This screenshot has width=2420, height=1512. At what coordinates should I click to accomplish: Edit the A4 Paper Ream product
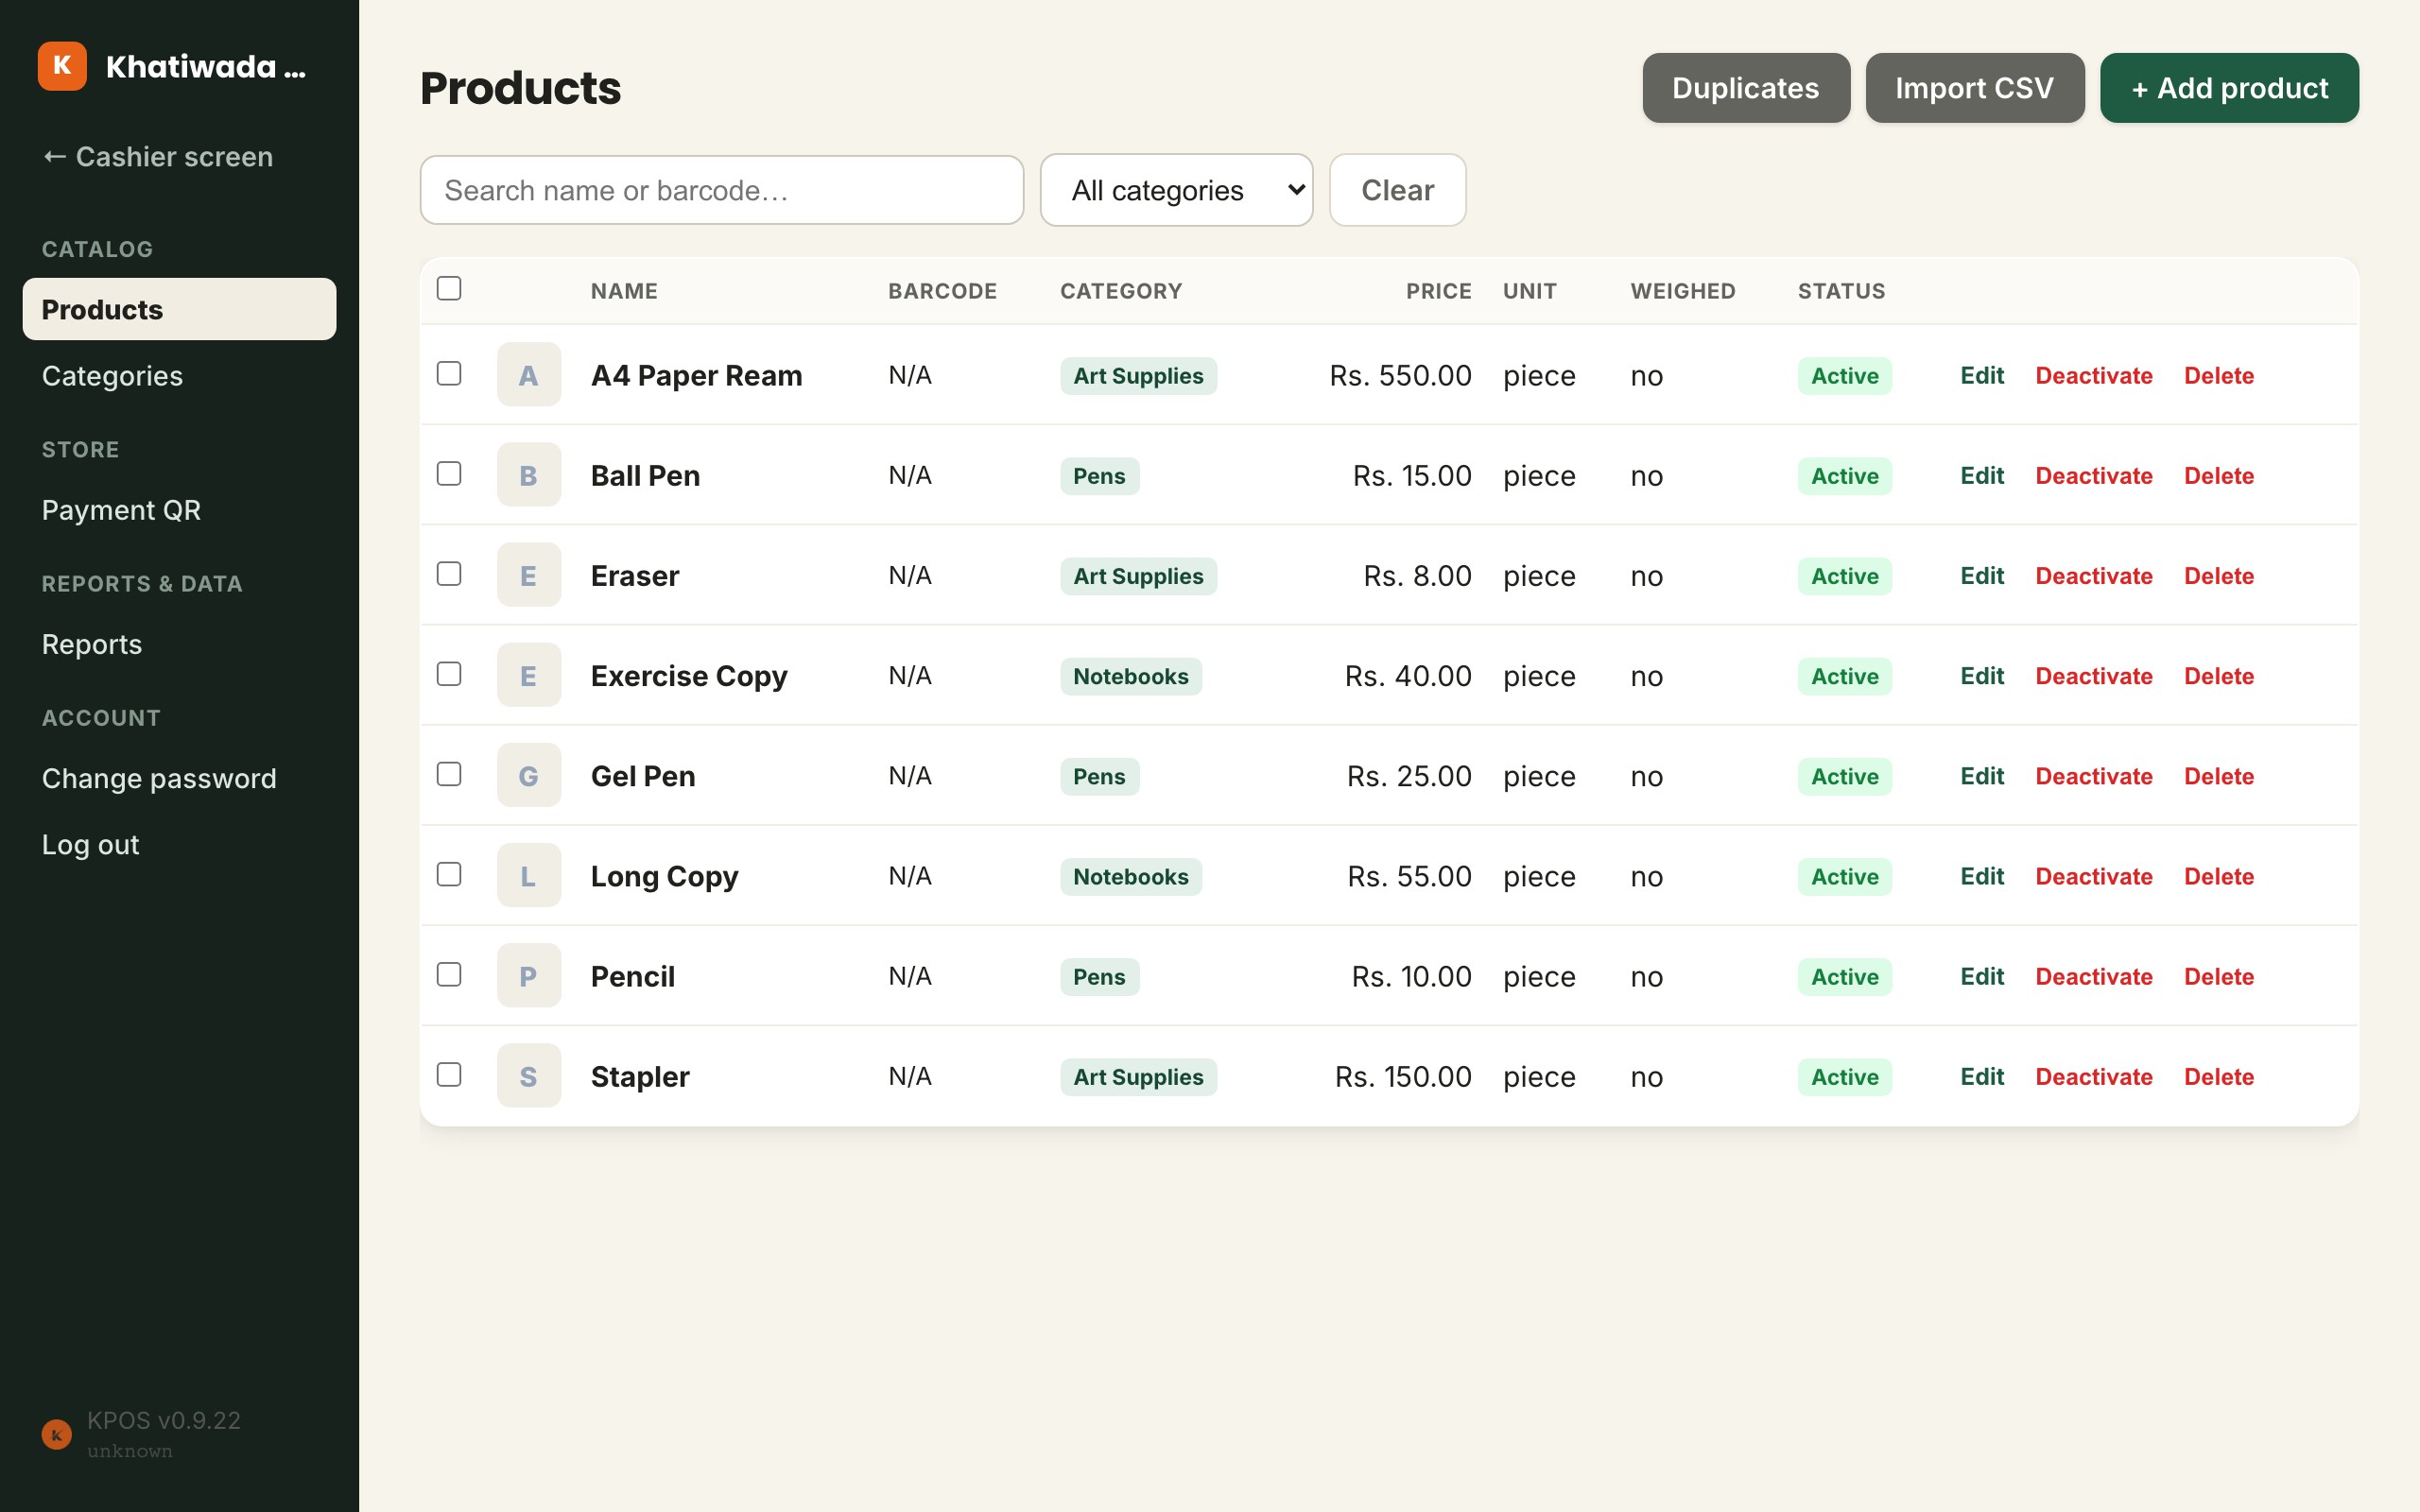pyautogui.click(x=1981, y=376)
